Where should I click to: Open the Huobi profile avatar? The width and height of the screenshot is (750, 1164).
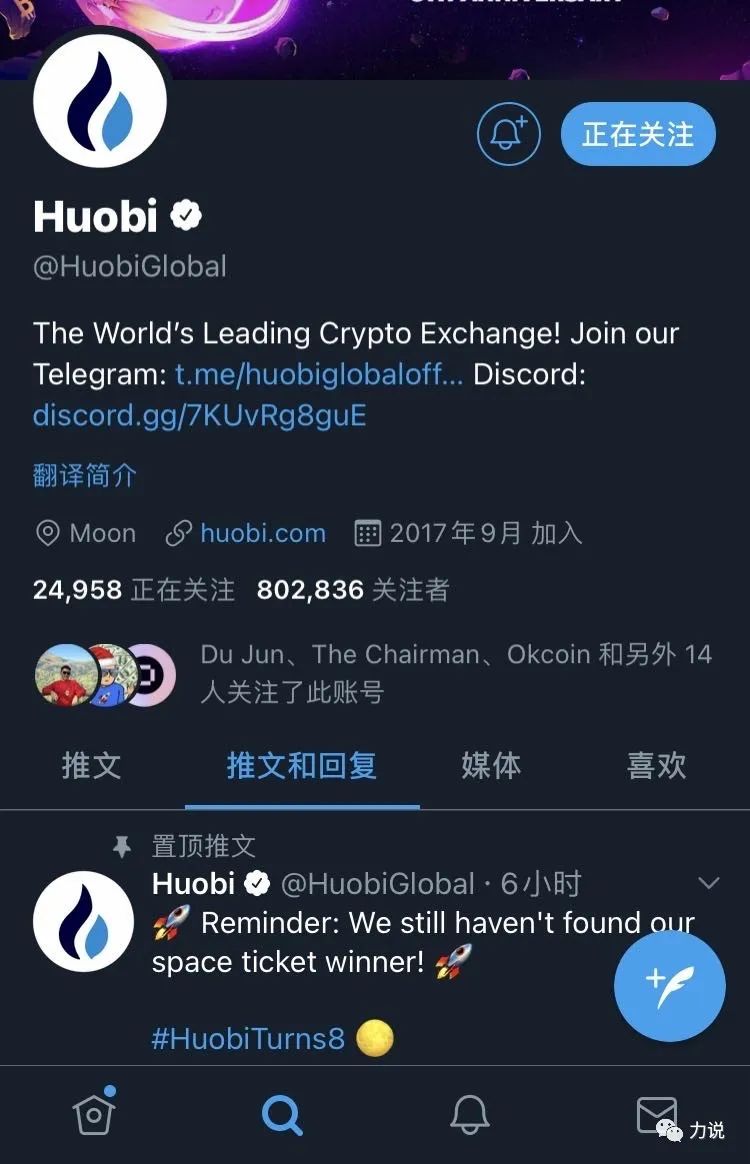coord(100,100)
